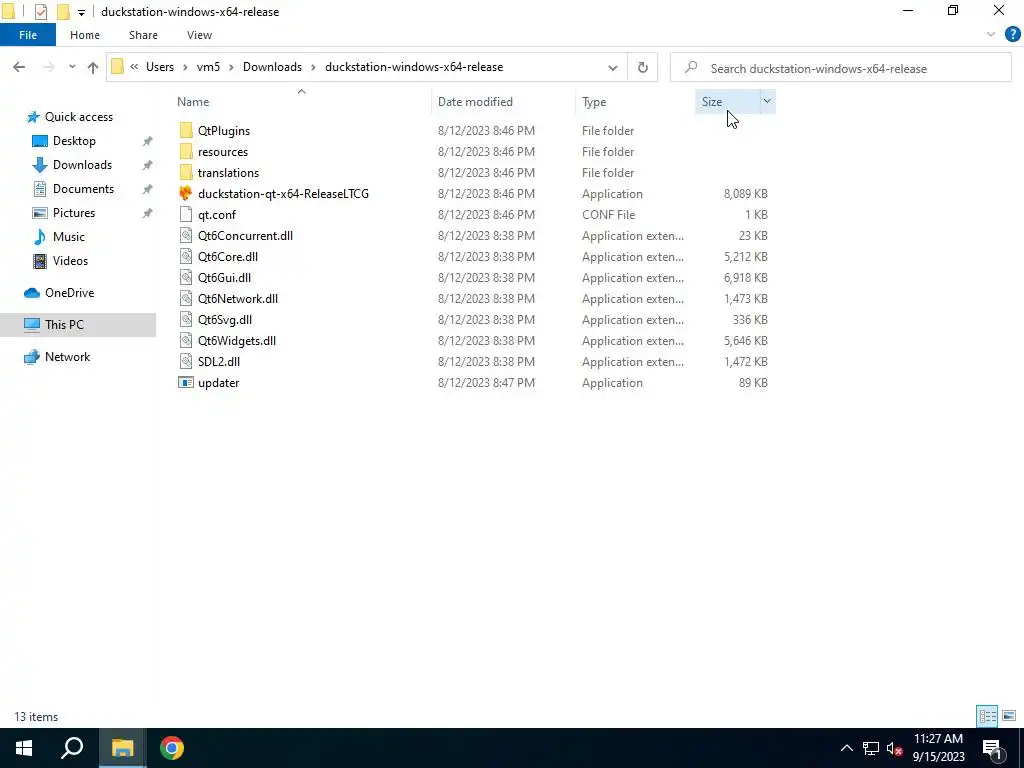Expand the ribbon with the chevron
The image size is (1024, 768).
point(991,35)
